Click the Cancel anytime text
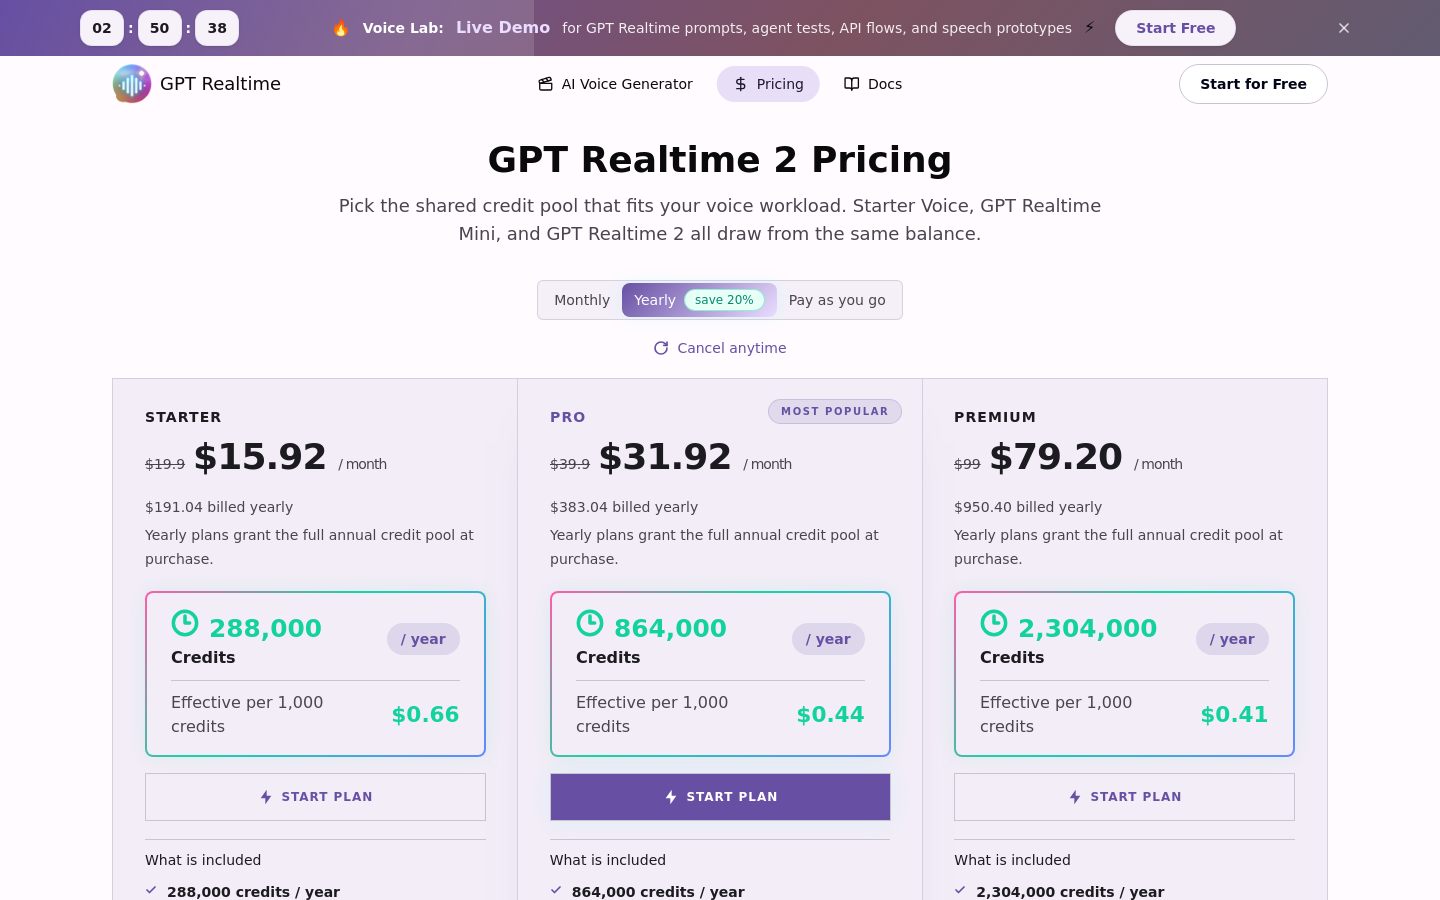This screenshot has width=1440, height=900. 732,348
